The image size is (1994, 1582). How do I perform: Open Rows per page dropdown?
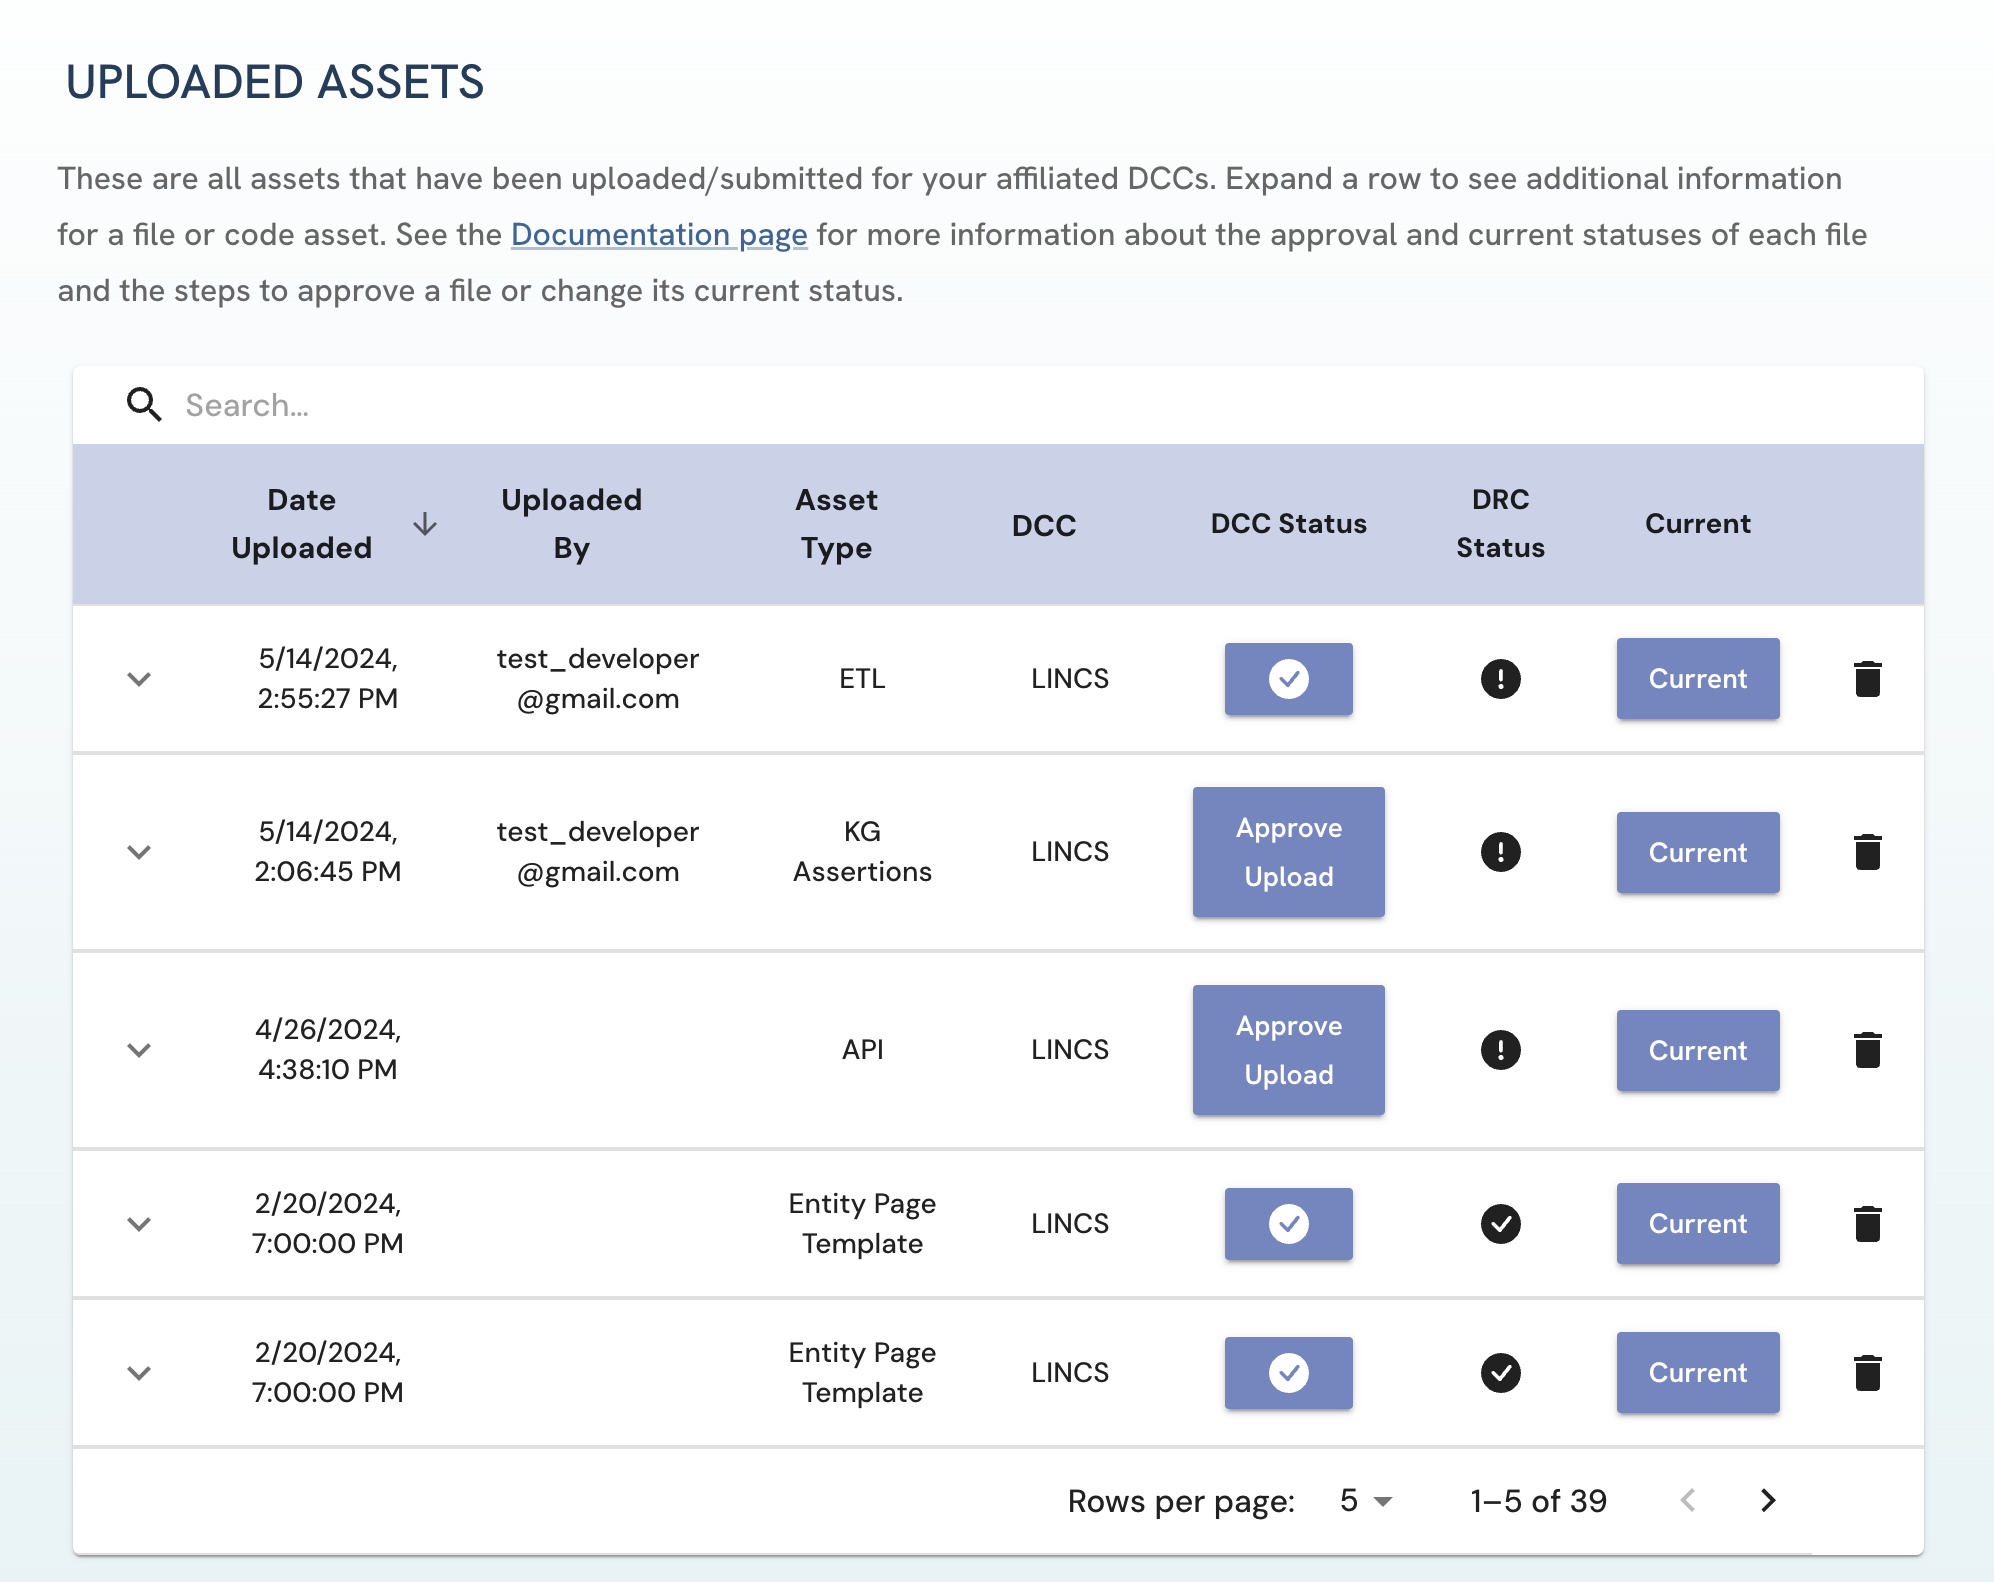point(1366,1501)
